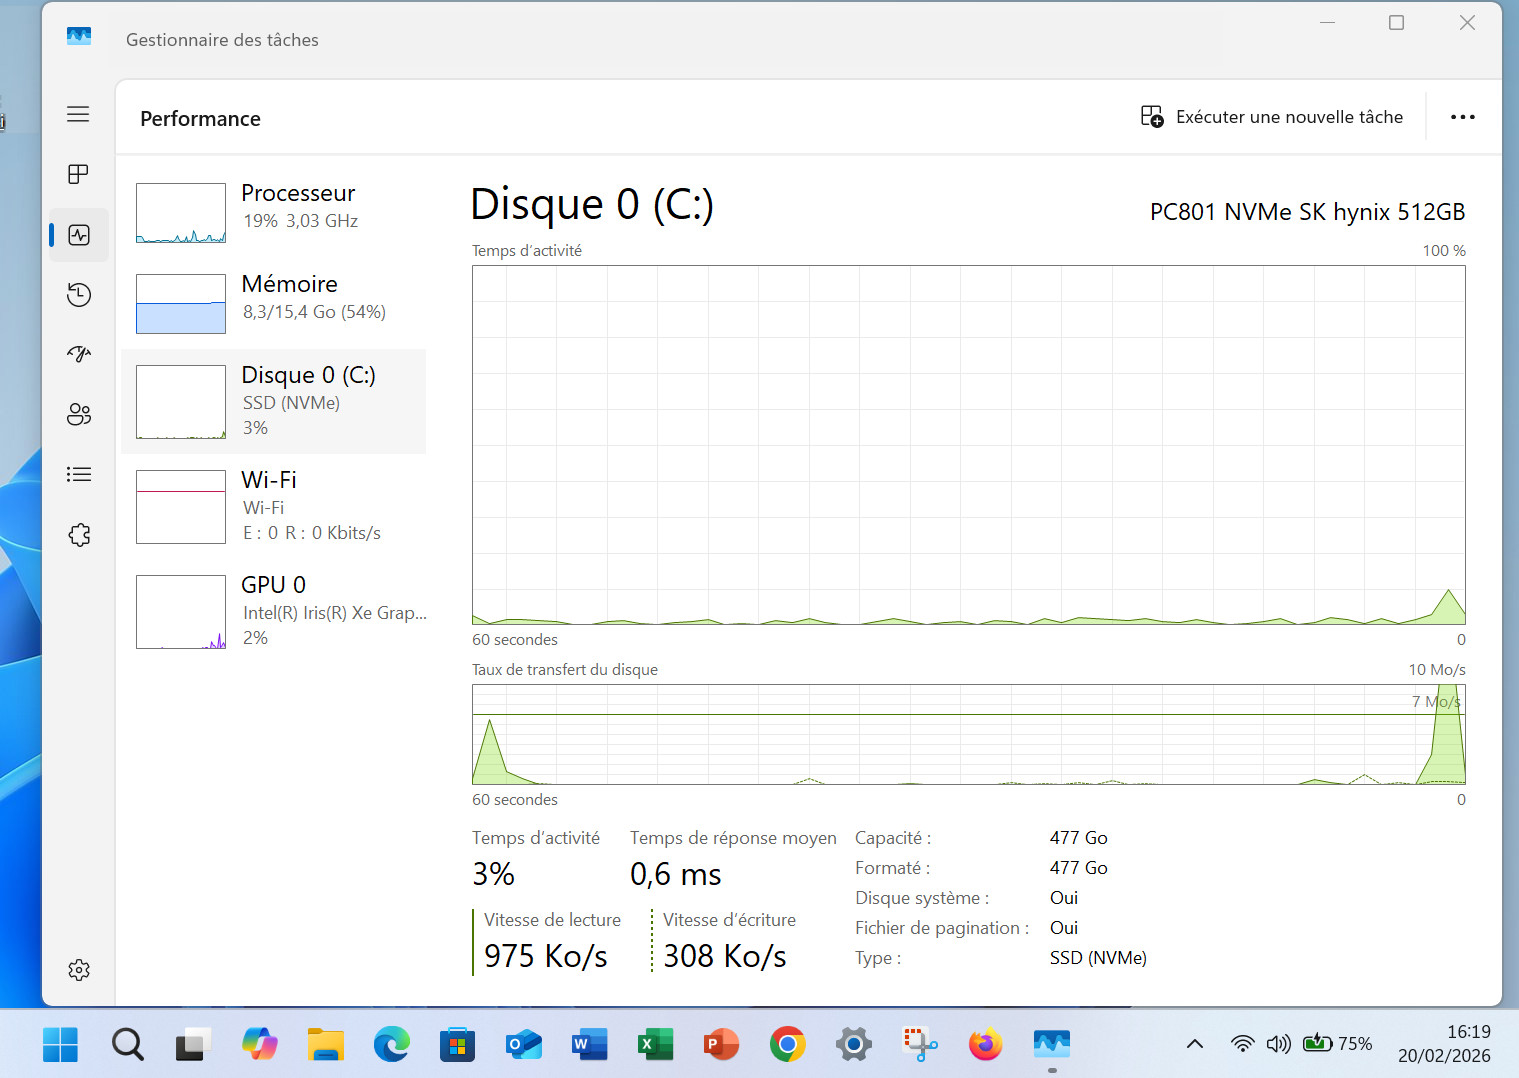Screen dimensions: 1519x1078
Task: Click the 975 Ko/s read speed value
Action: pyautogui.click(x=546, y=956)
